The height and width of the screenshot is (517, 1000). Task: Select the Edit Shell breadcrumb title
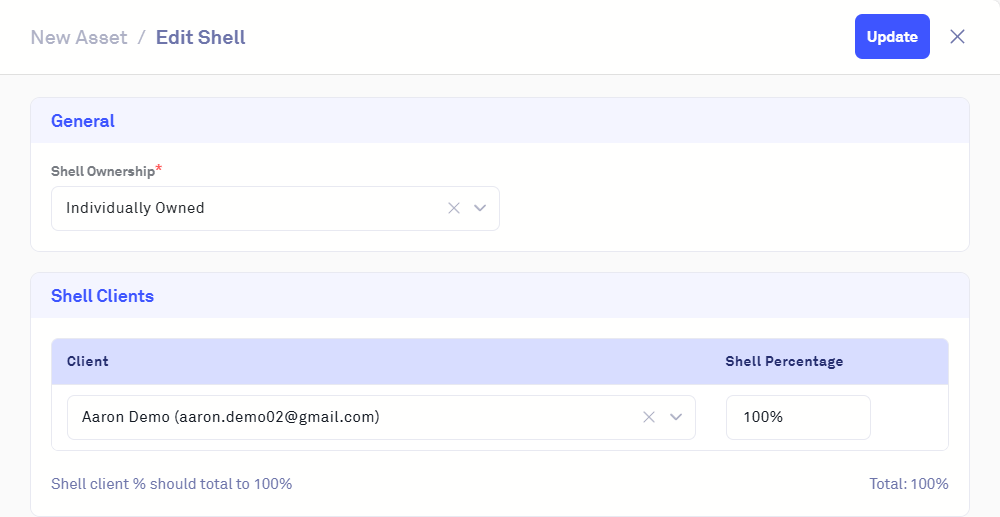pos(200,38)
